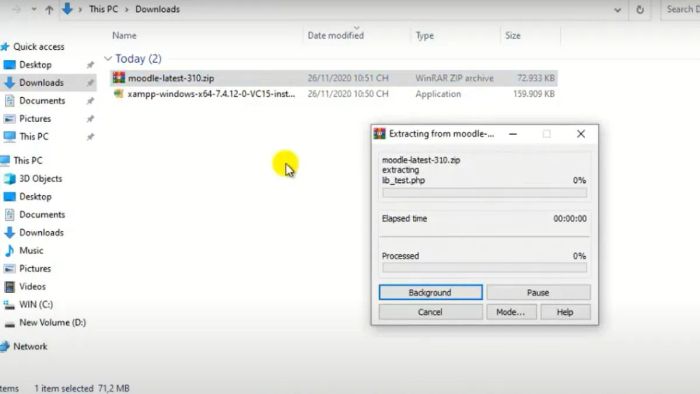Image resolution: width=700 pixels, height=394 pixels.
Task: Click WinRAR ZIP archive type cell
Action: 454,78
